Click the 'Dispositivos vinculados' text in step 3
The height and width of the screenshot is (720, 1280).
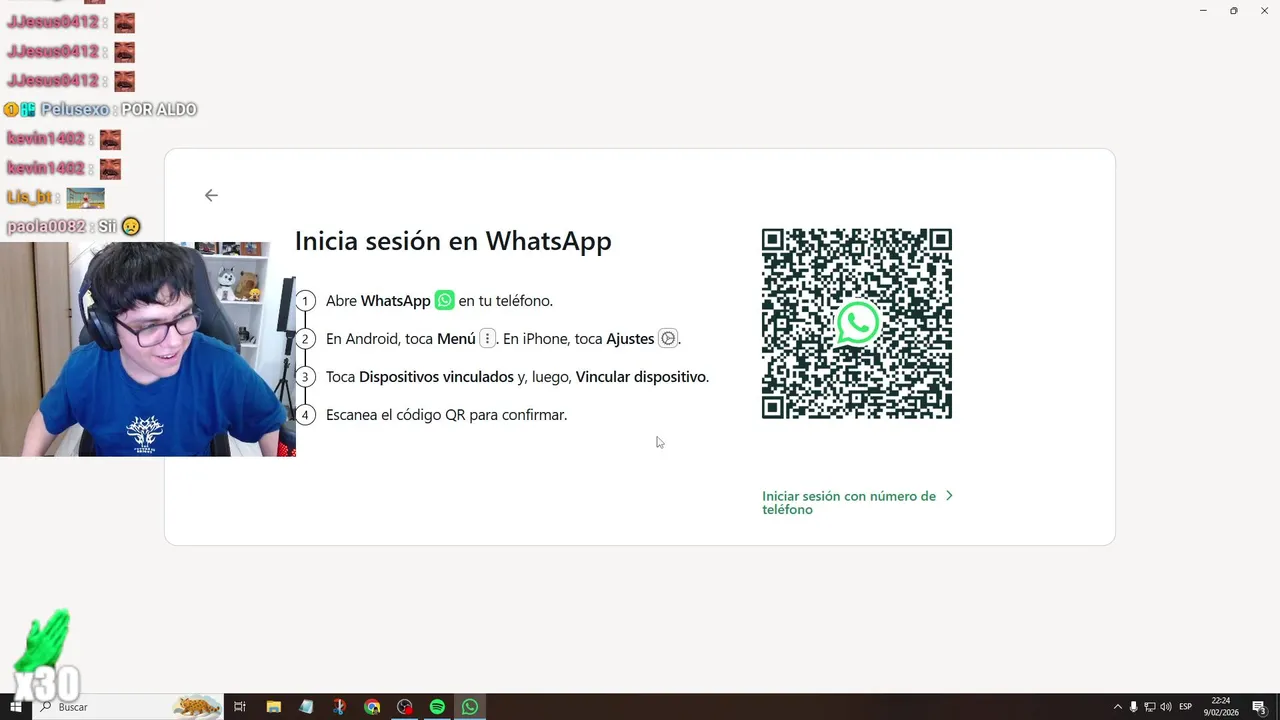436,377
